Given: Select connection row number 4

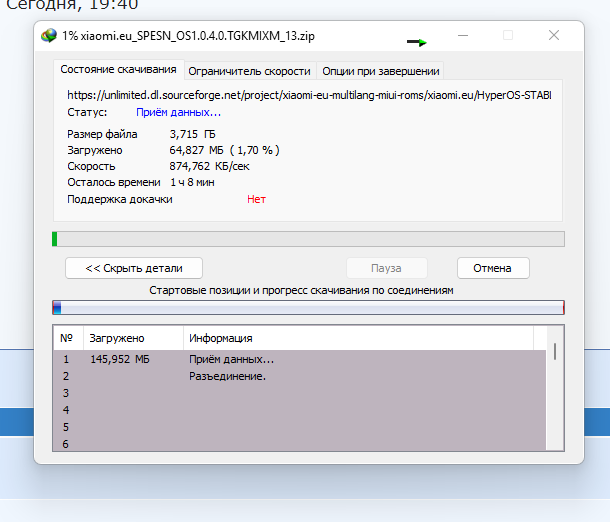Looking at the screenshot, I should coord(300,410).
